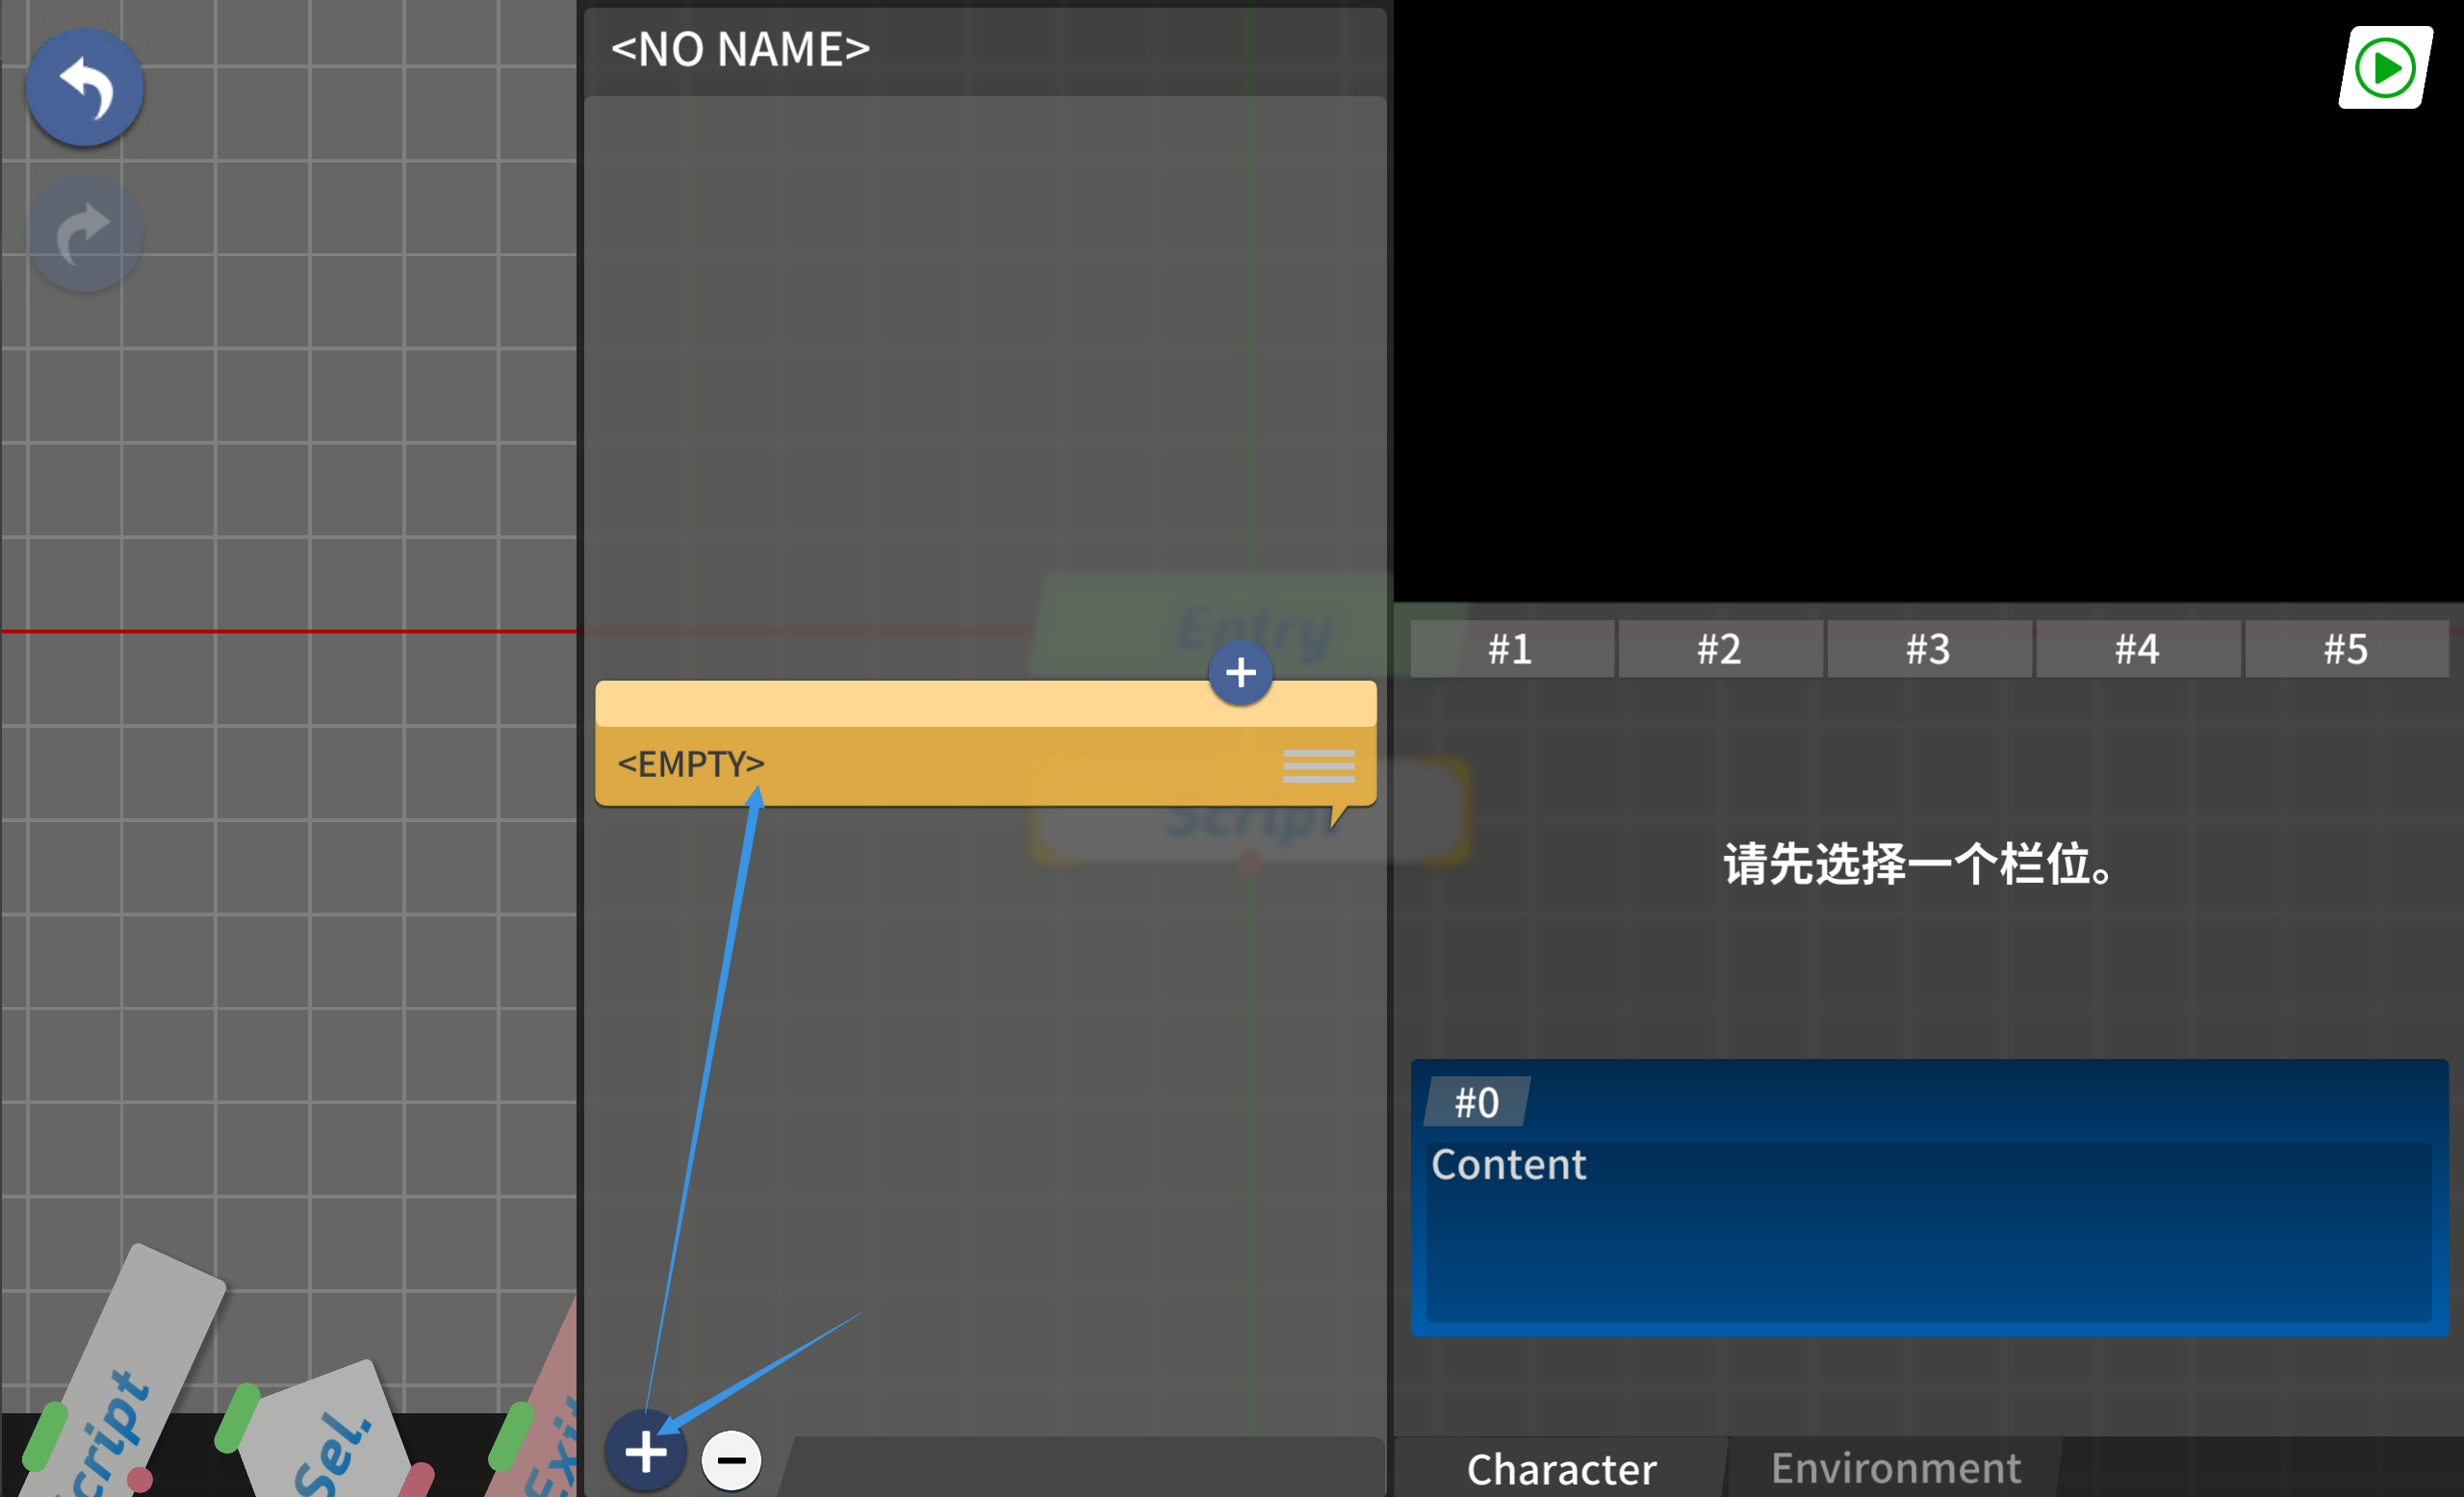Open the hamburger menu on the EMPTY node
This screenshot has height=1497, width=2464.
pos(1318,764)
